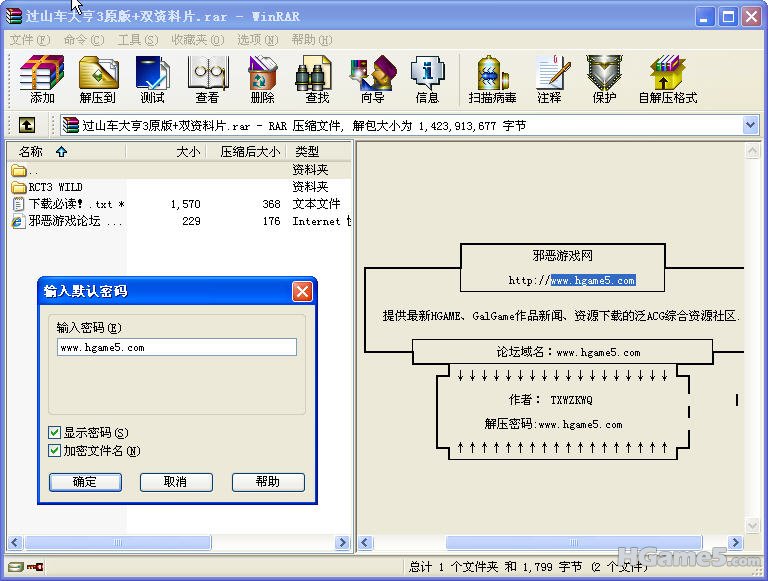Click comment pane scroll right arrow
This screenshot has width=768, height=581.
pos(735,542)
